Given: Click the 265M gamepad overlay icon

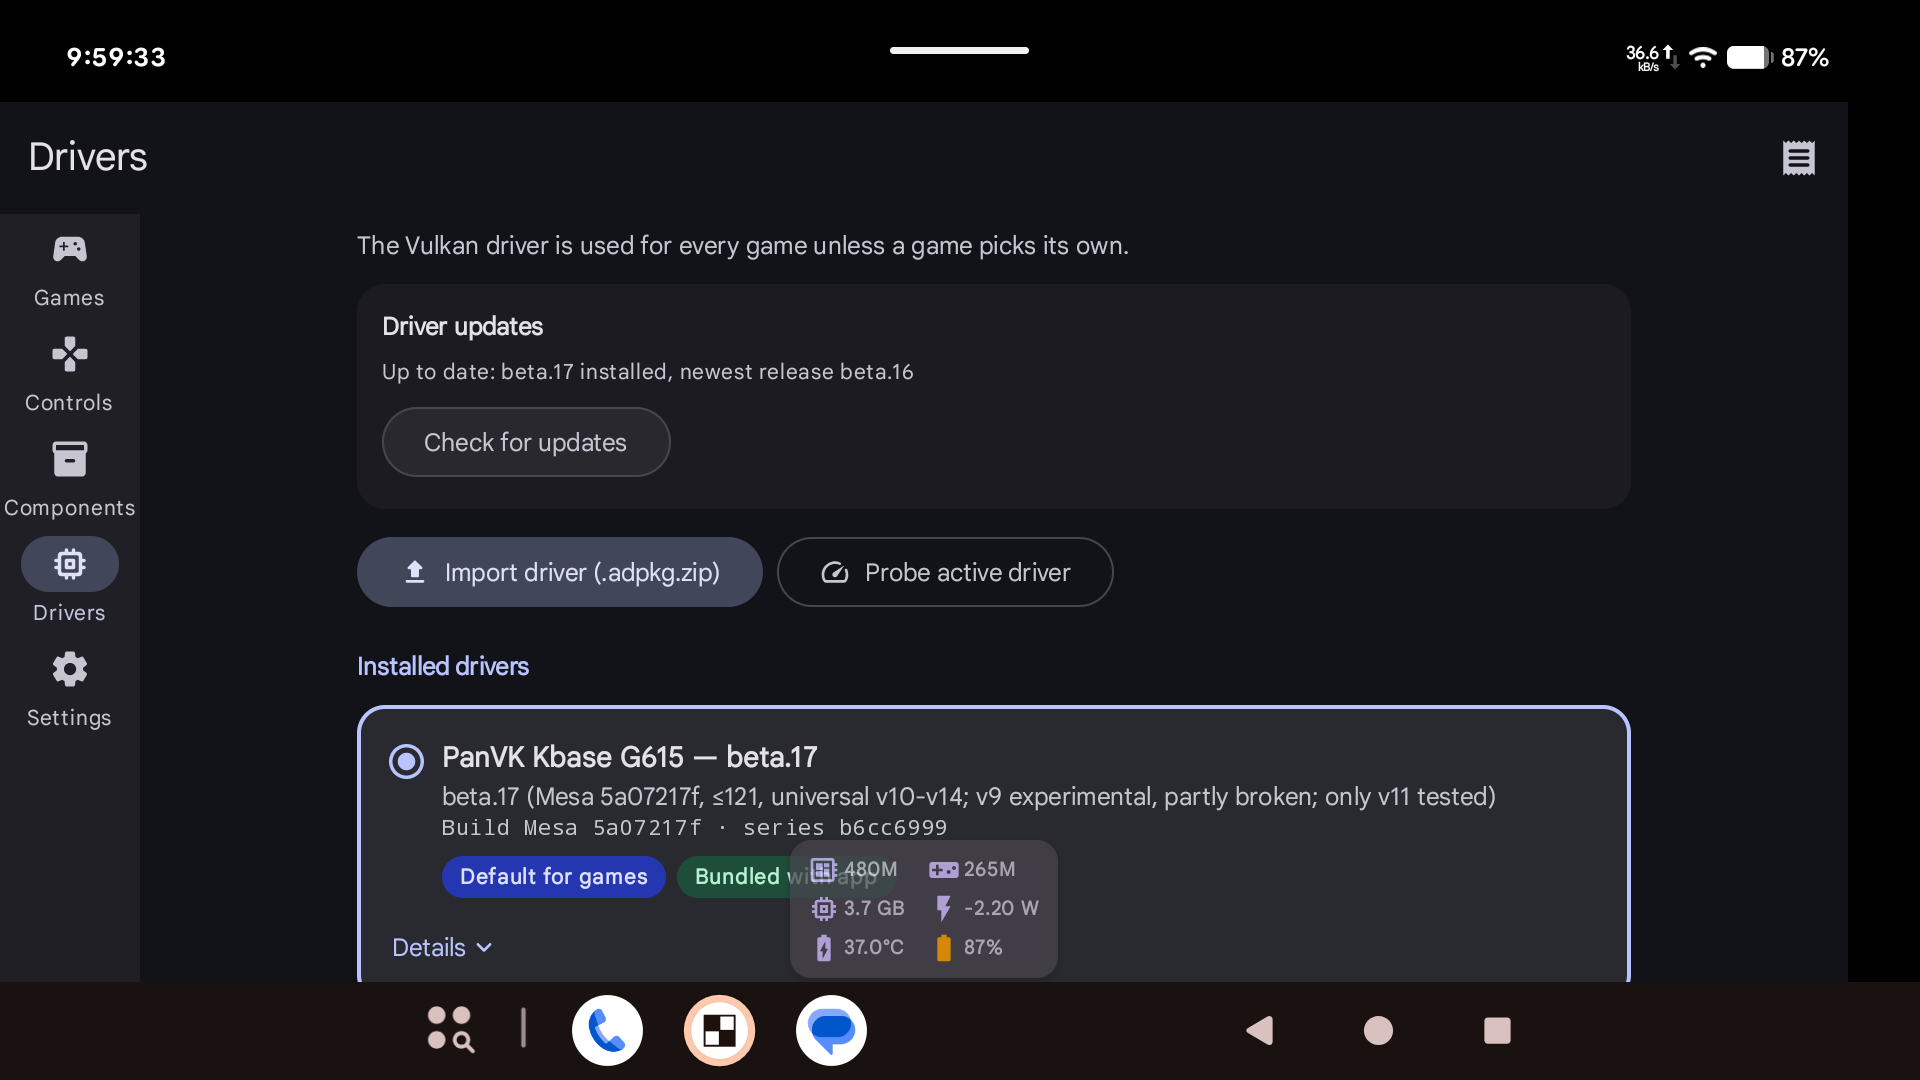Looking at the screenshot, I should pyautogui.click(x=943, y=870).
